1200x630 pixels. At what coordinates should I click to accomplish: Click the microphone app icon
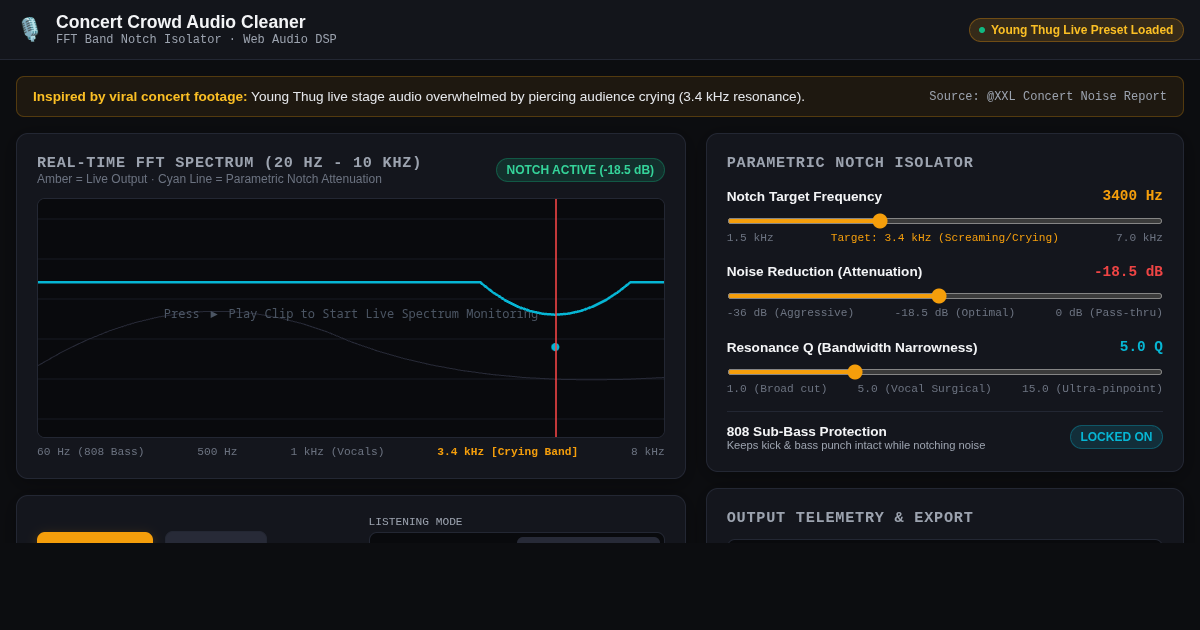30,29
